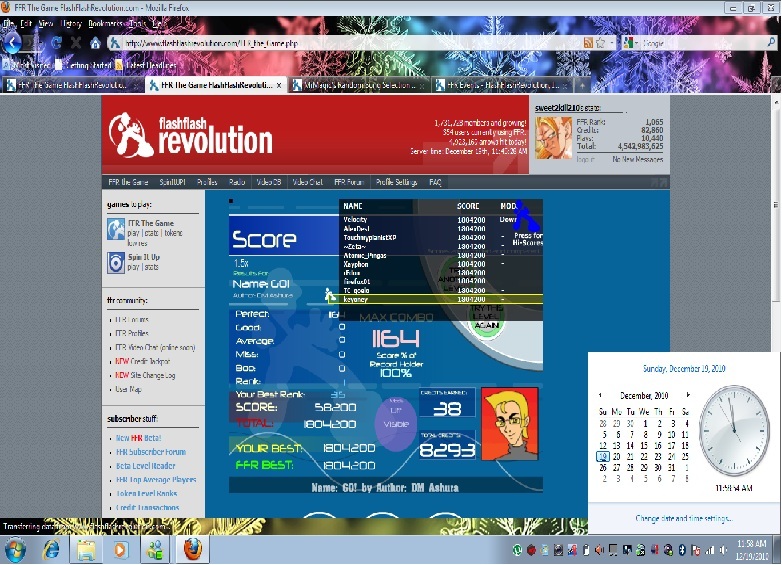Open the FFR Forum navigation item
Viewport: 782px width, 565px height.
click(349, 182)
